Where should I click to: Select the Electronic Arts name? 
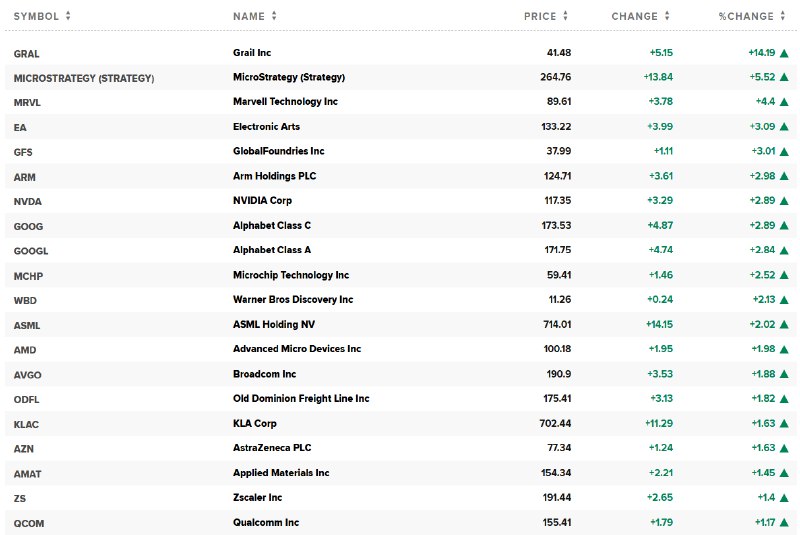266,126
